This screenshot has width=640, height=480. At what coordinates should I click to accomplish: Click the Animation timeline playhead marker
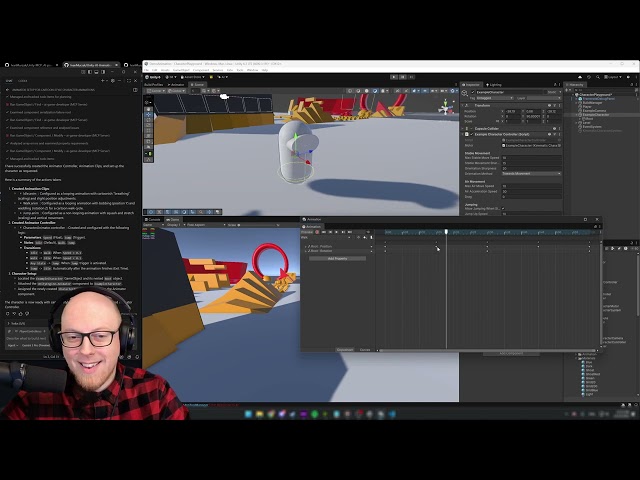446,232
